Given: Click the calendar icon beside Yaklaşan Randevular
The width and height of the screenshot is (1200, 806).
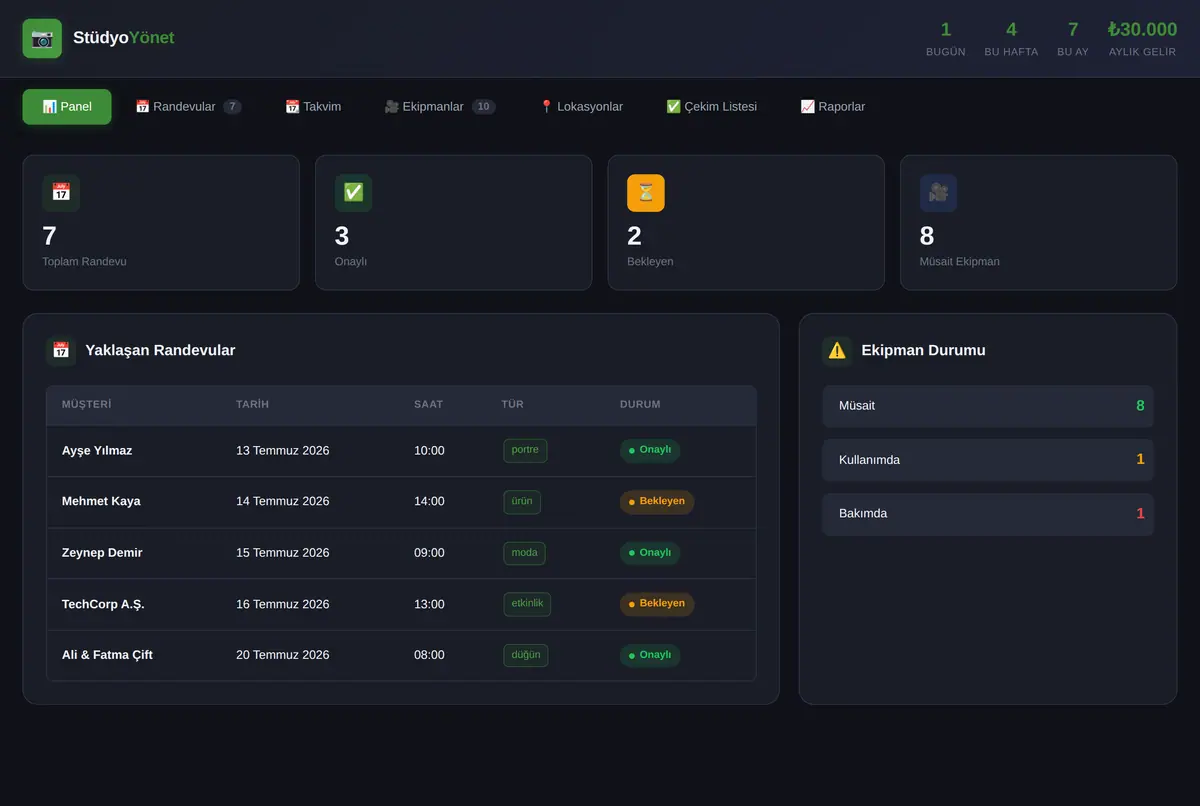Looking at the screenshot, I should click(61, 350).
